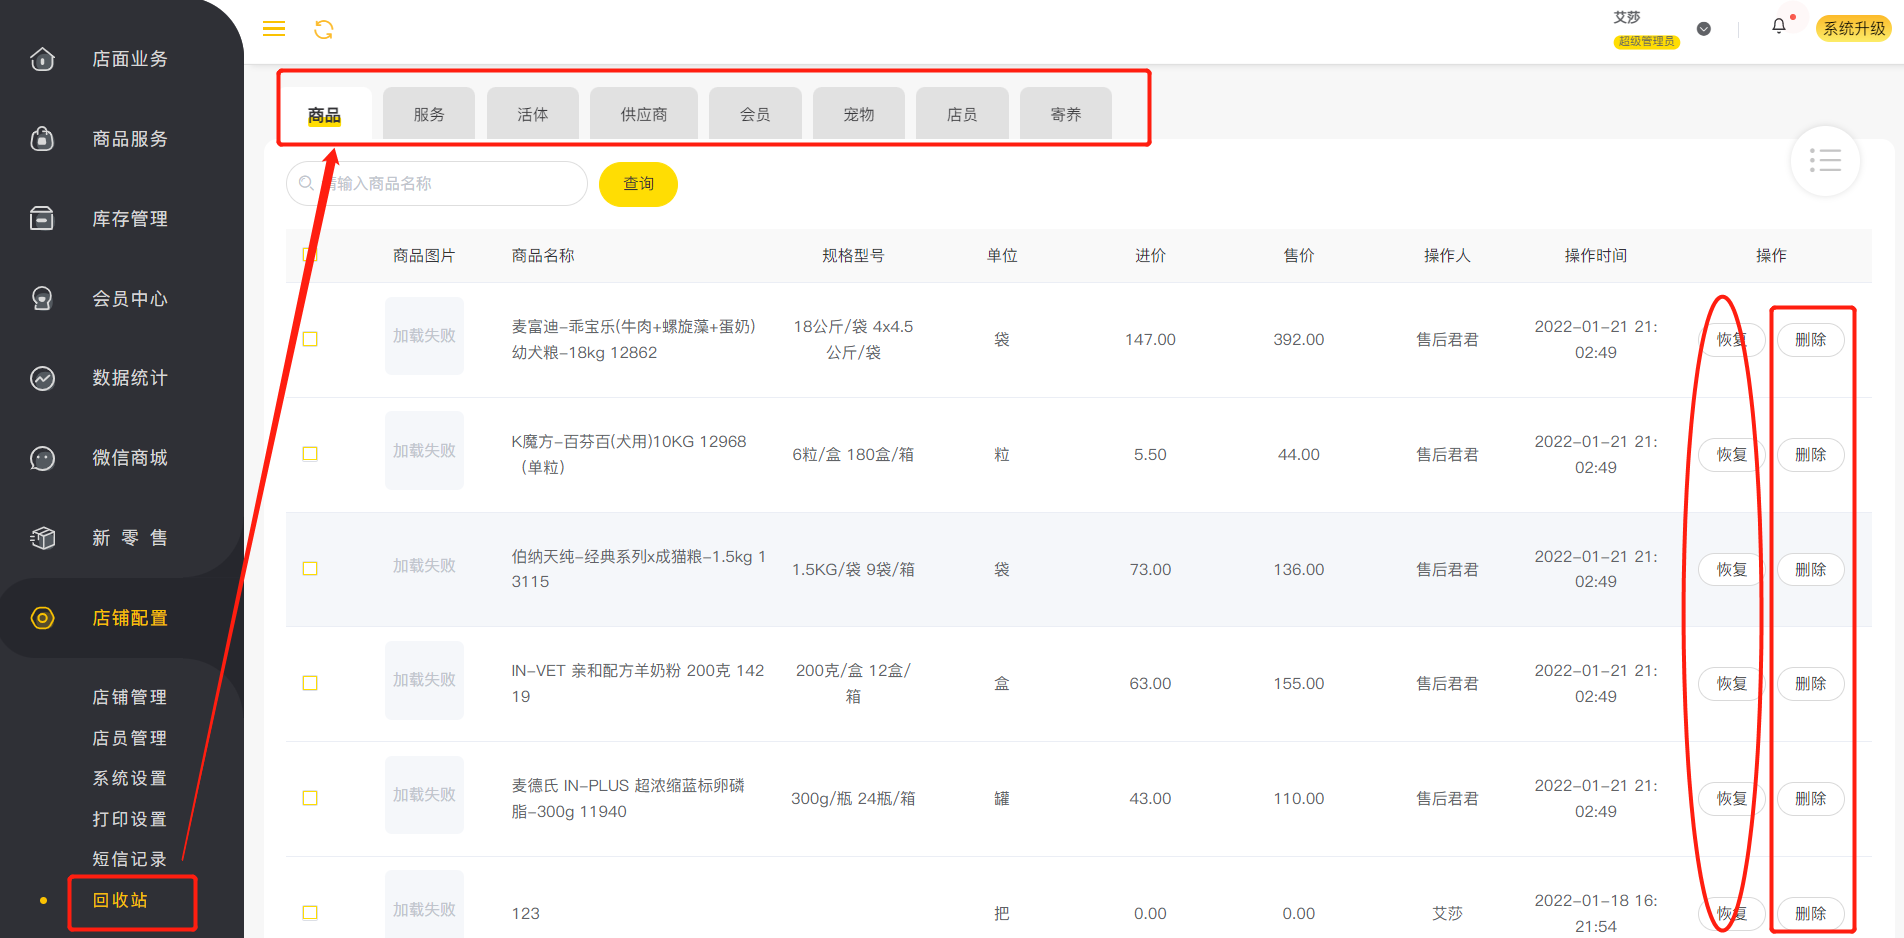This screenshot has width=1904, height=938.
Task: Click the search magnifier icon
Action: [306, 183]
